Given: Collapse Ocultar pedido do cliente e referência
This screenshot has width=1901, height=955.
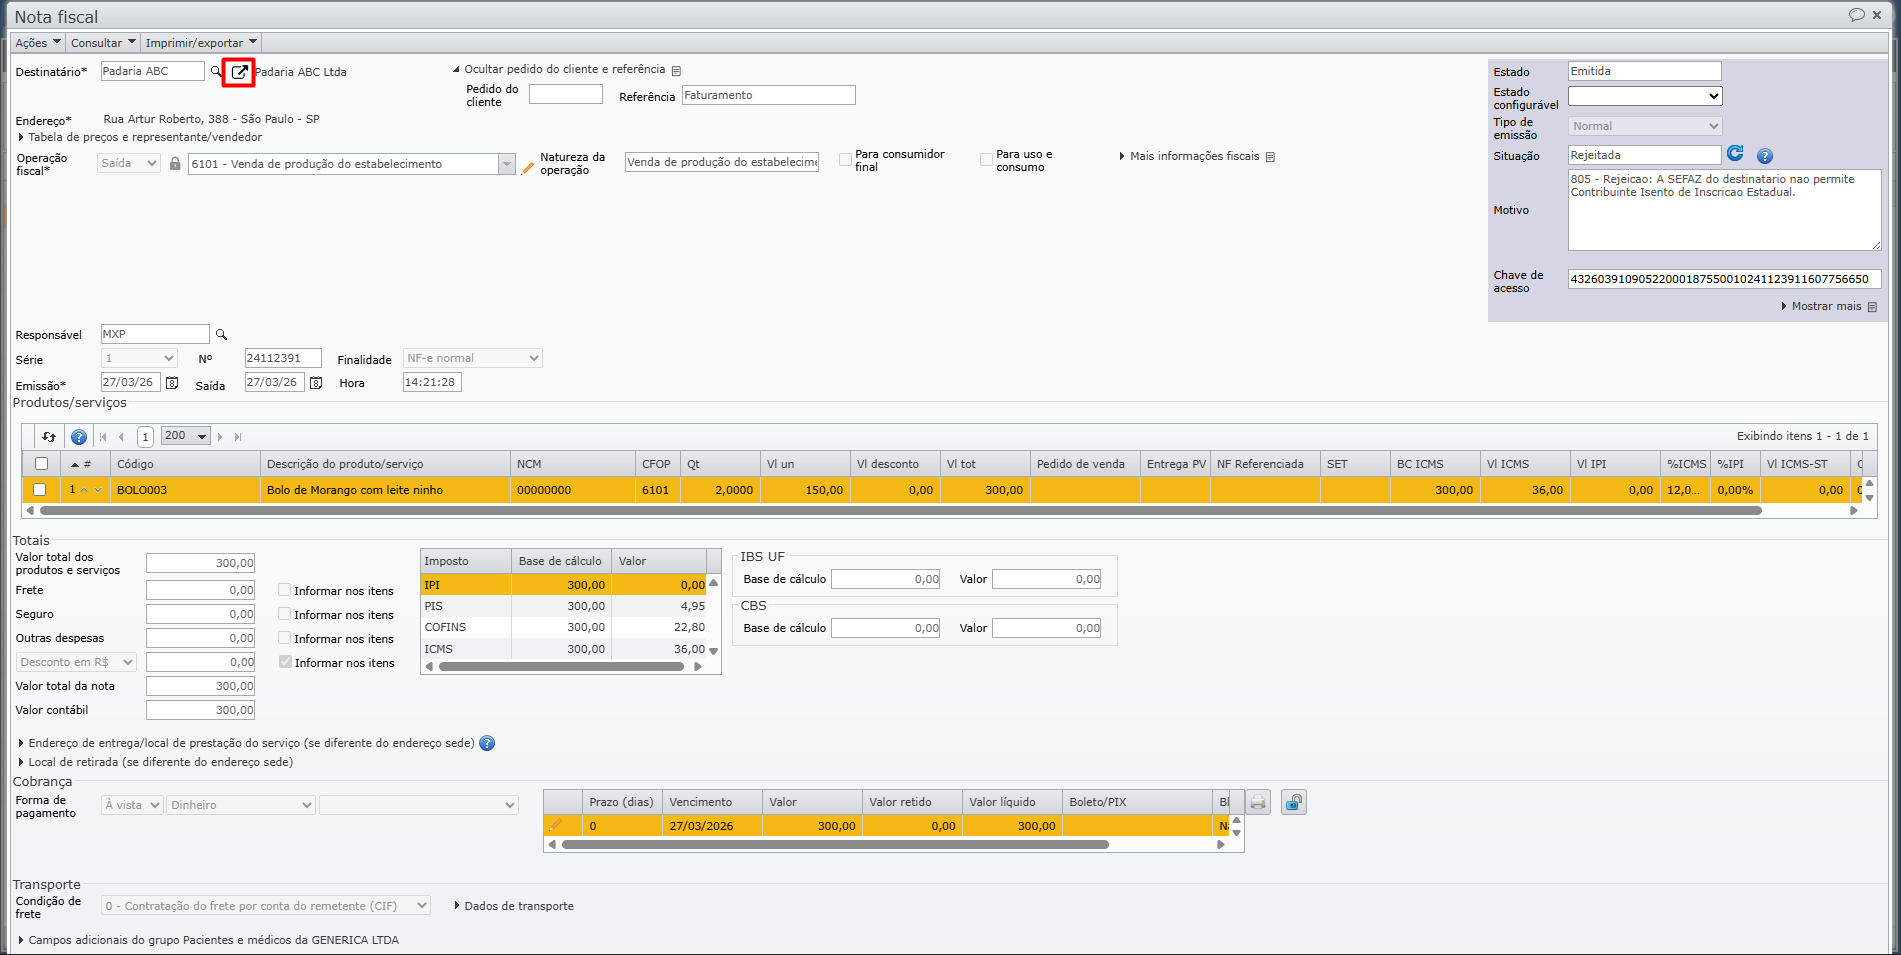Looking at the screenshot, I should (564, 70).
